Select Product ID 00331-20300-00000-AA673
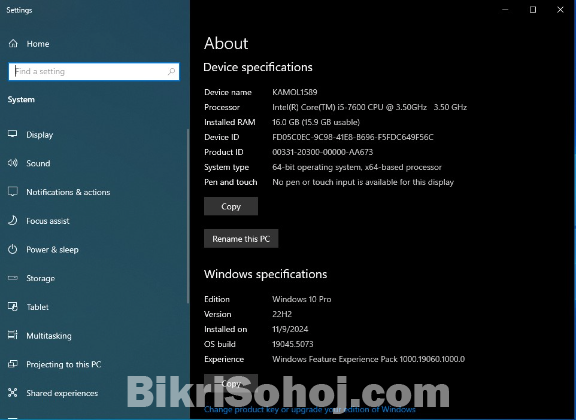 click(x=323, y=152)
